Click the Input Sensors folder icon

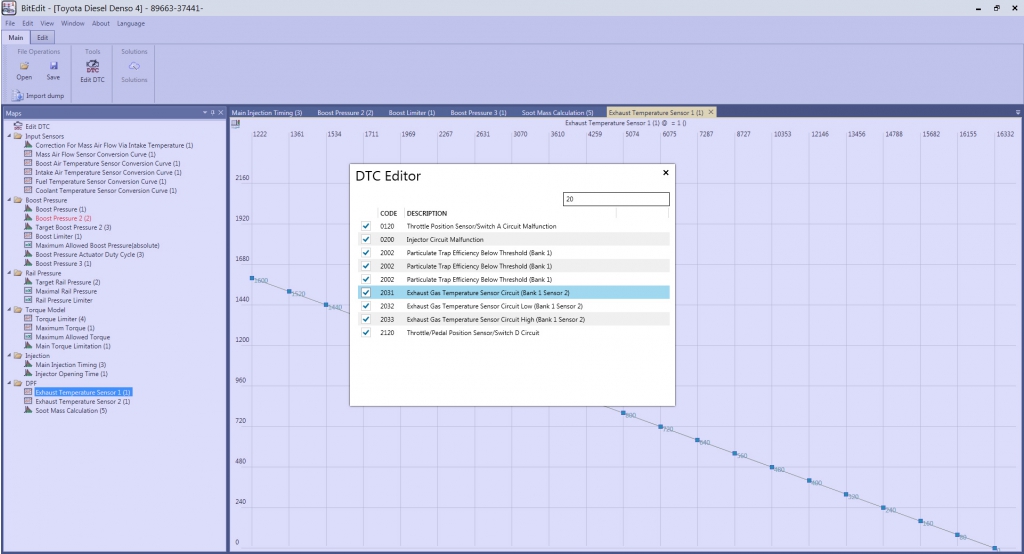[x=18, y=136]
